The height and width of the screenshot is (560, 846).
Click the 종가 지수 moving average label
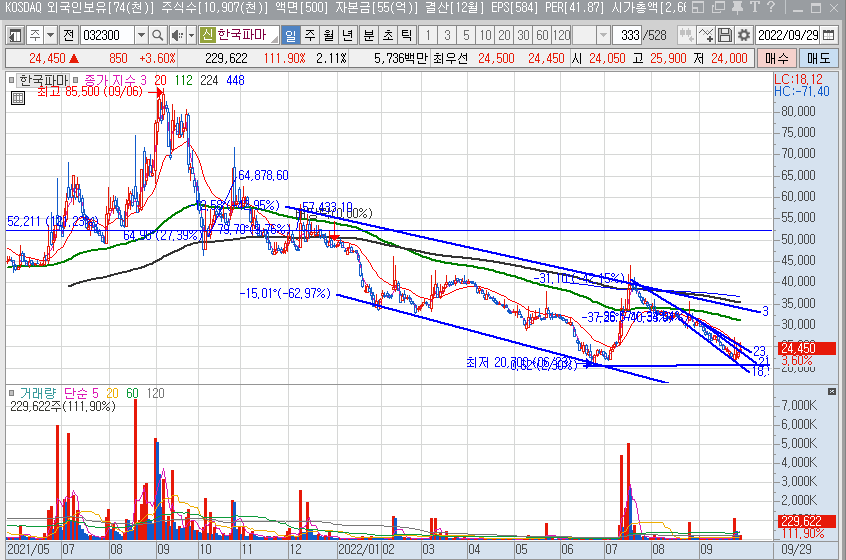point(109,80)
